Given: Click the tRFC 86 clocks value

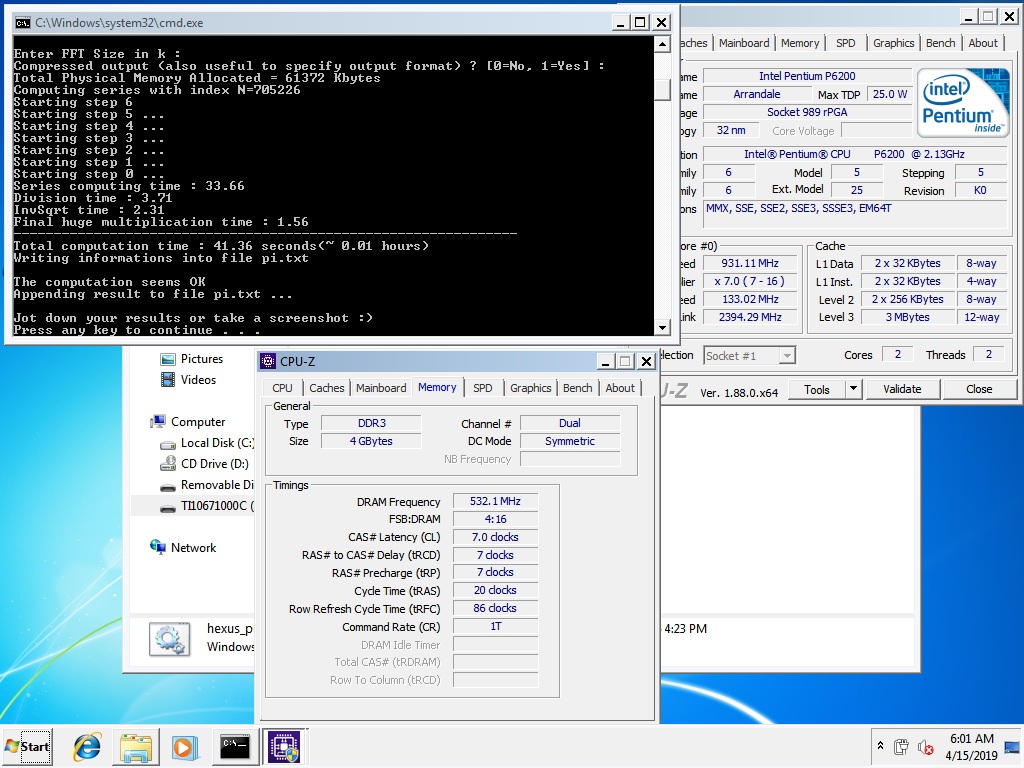Looking at the screenshot, I should coord(495,609).
